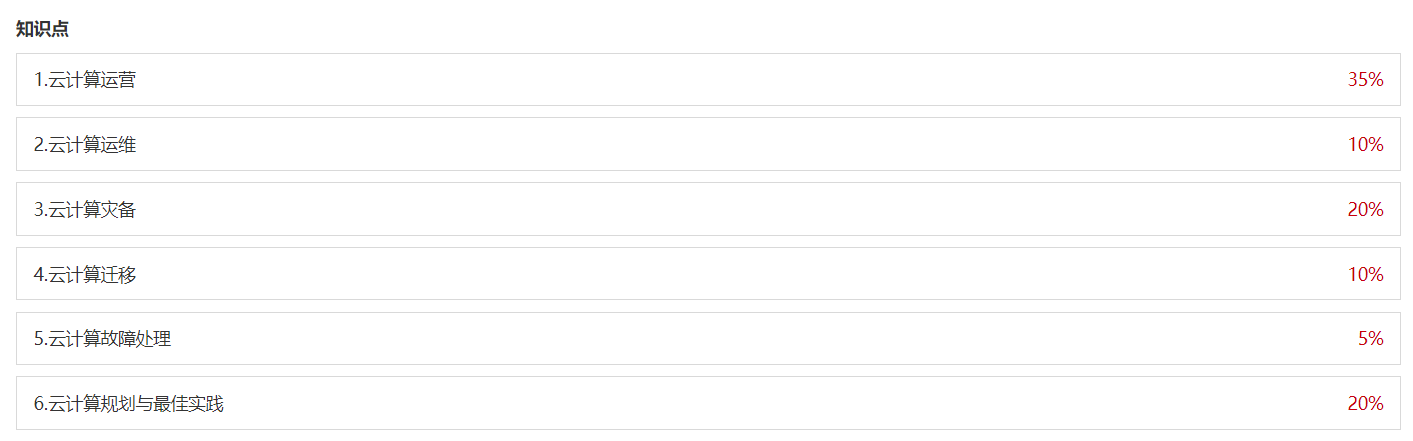
Task: Choose the 6.云计算规划与最佳实践 label
Action: coord(129,404)
